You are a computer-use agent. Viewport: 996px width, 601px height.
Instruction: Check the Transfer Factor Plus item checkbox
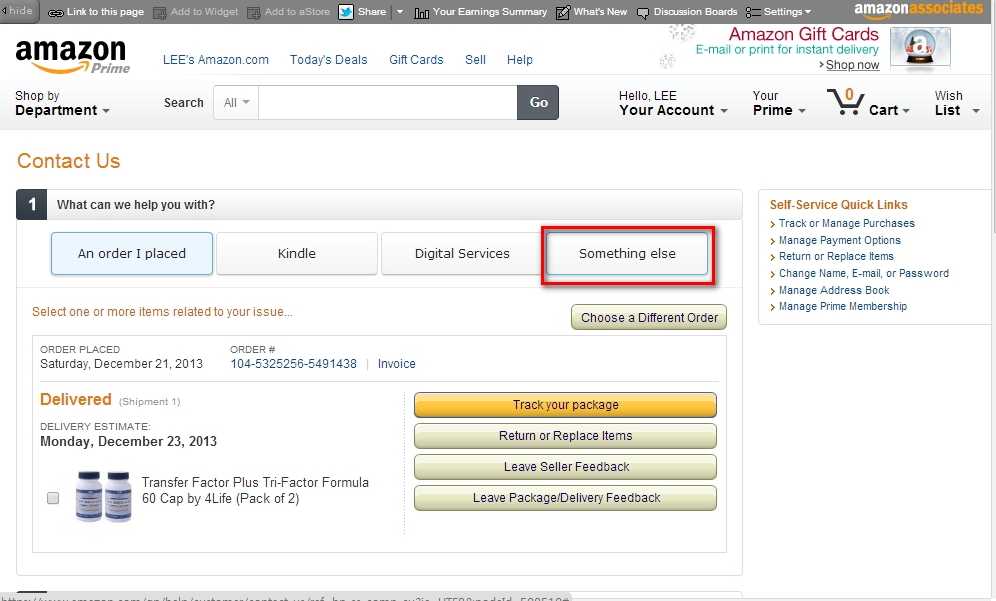53,497
